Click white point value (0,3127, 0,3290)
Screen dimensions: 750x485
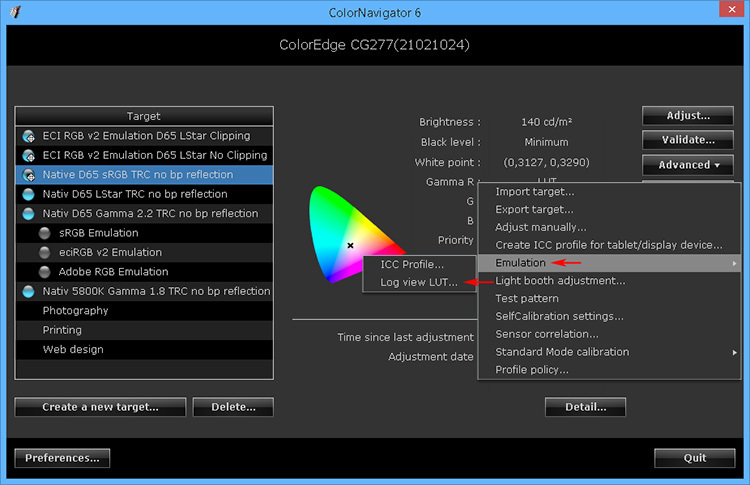pyautogui.click(x=546, y=163)
